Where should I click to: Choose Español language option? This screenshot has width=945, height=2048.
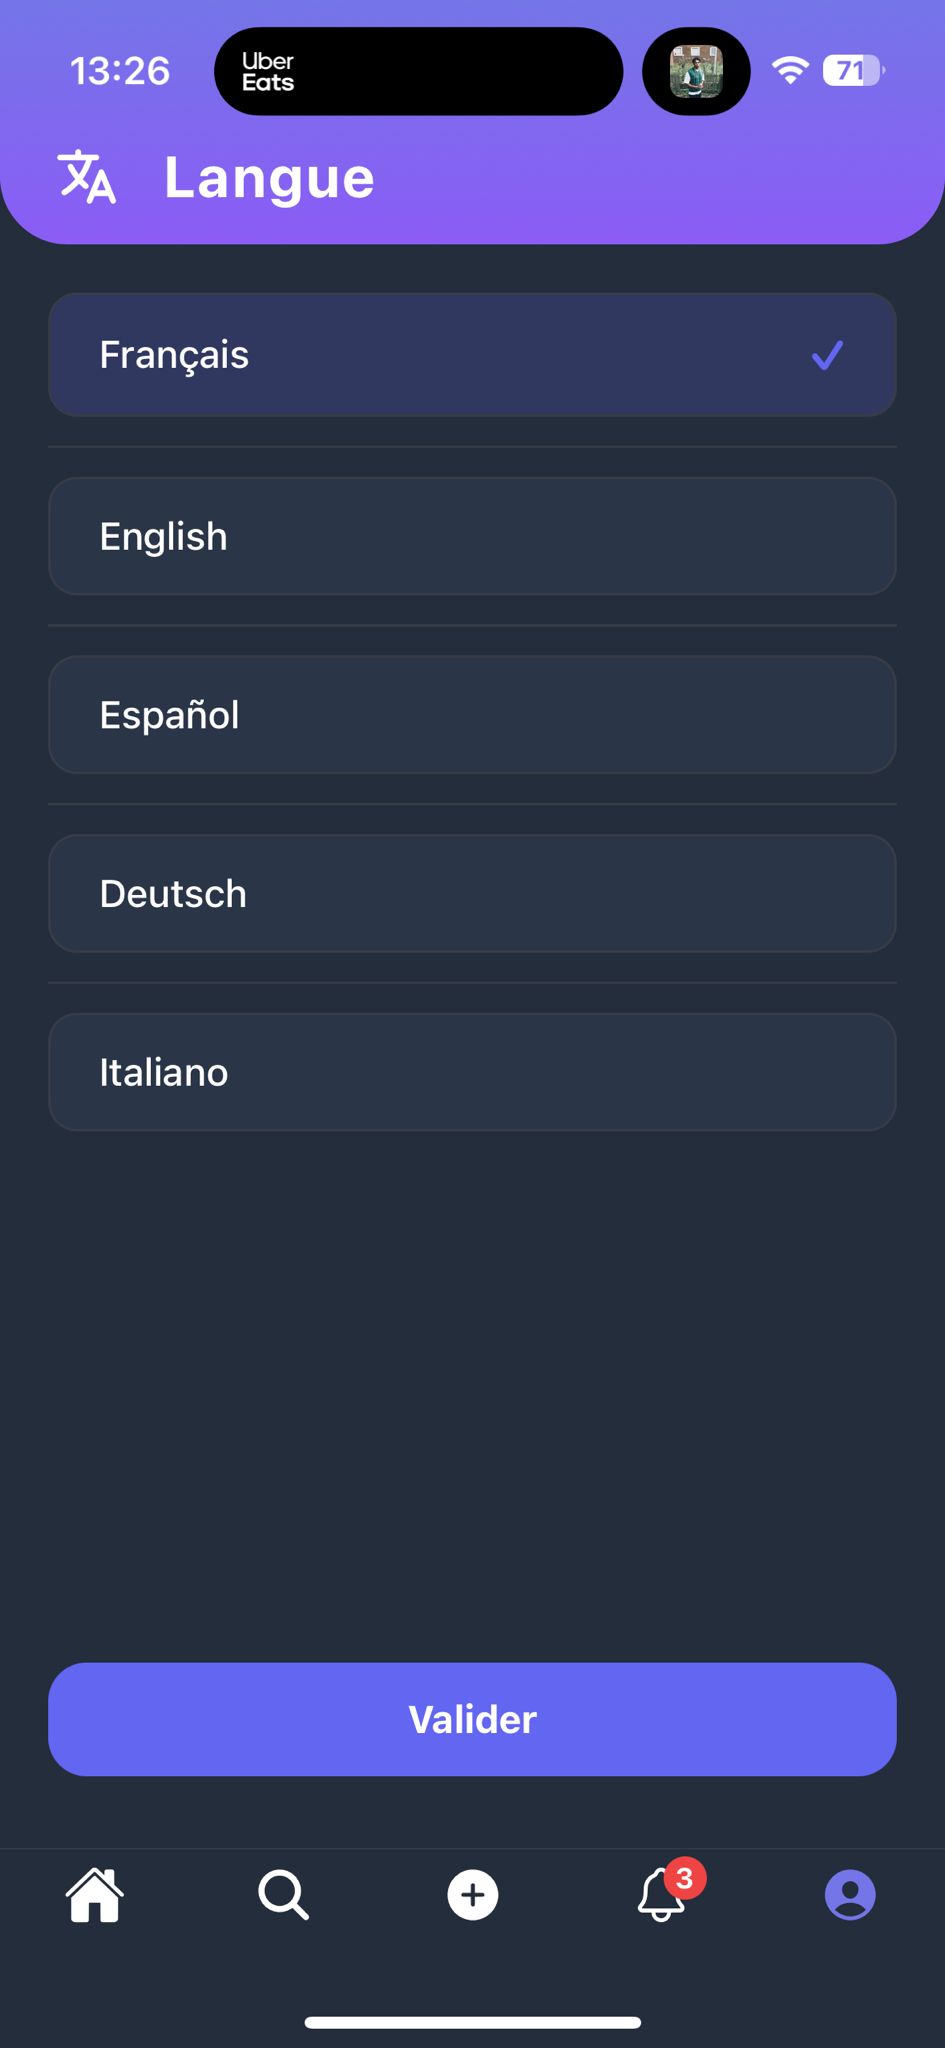[x=472, y=715]
